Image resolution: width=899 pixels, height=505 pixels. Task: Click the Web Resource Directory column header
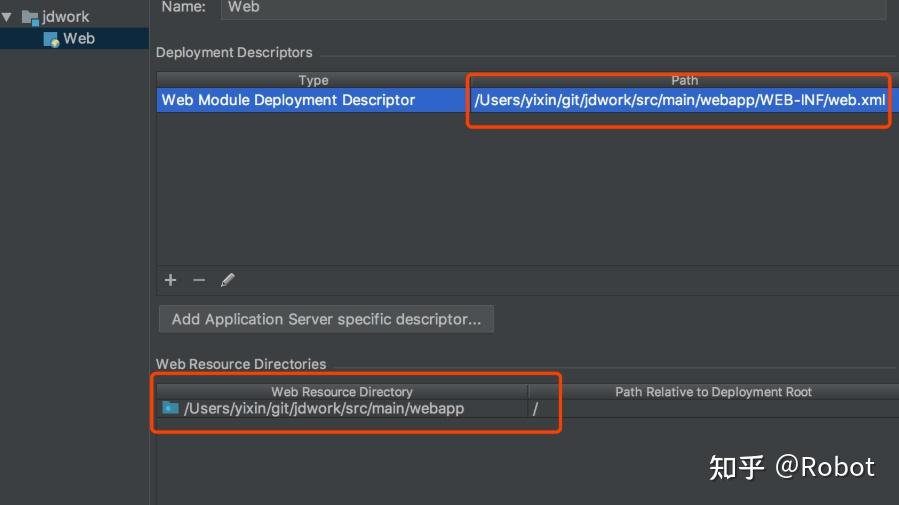(x=342, y=392)
